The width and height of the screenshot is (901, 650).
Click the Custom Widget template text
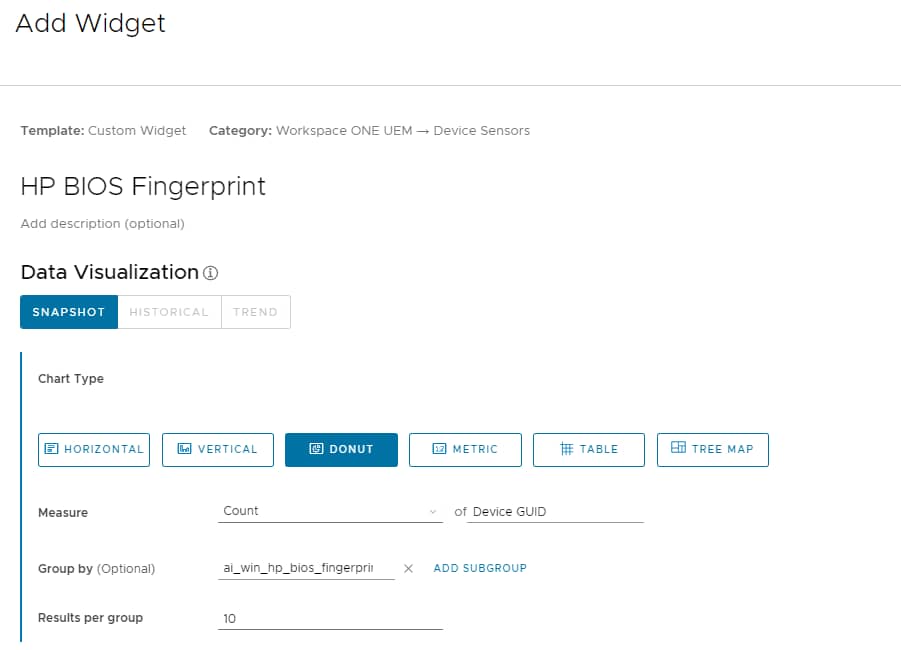pyautogui.click(x=137, y=130)
